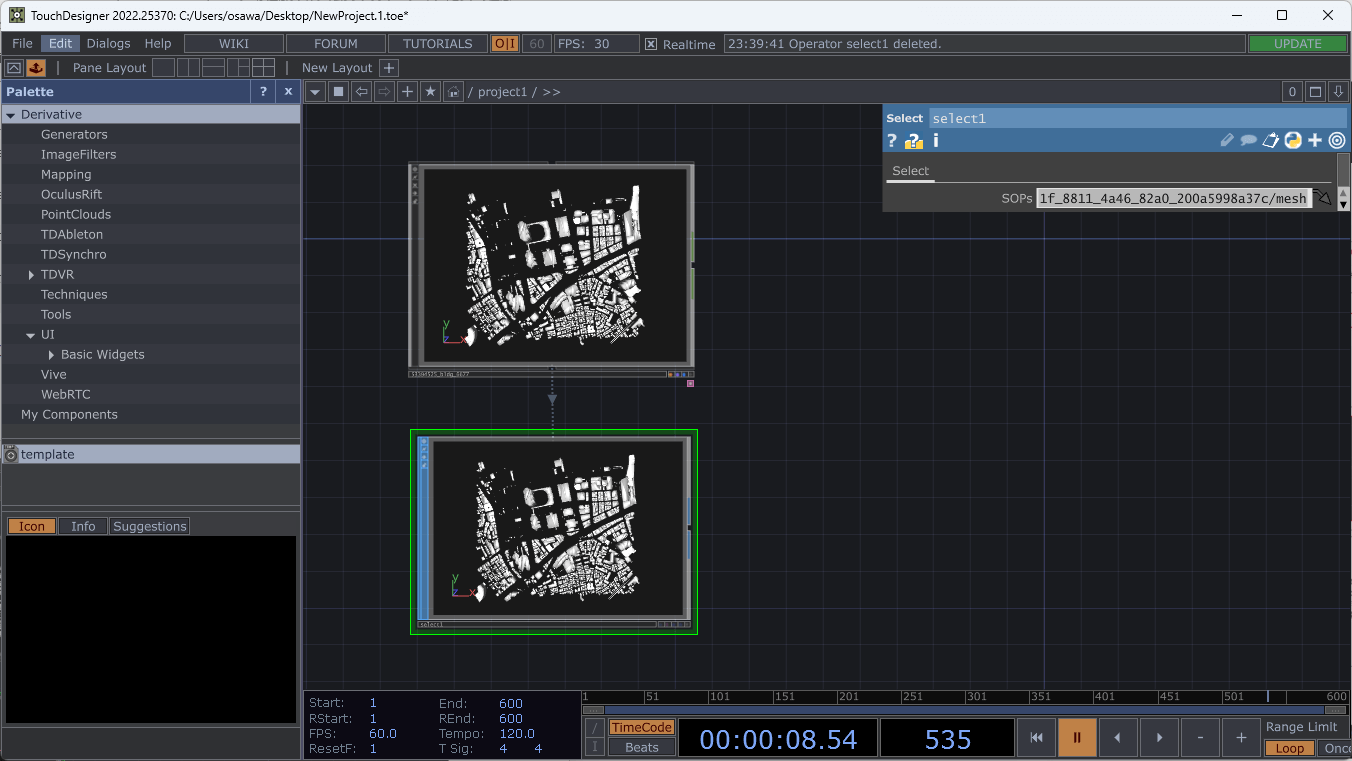1352x761 pixels.
Task: Click the Python language icon in select1 parameters
Action: click(1292, 140)
